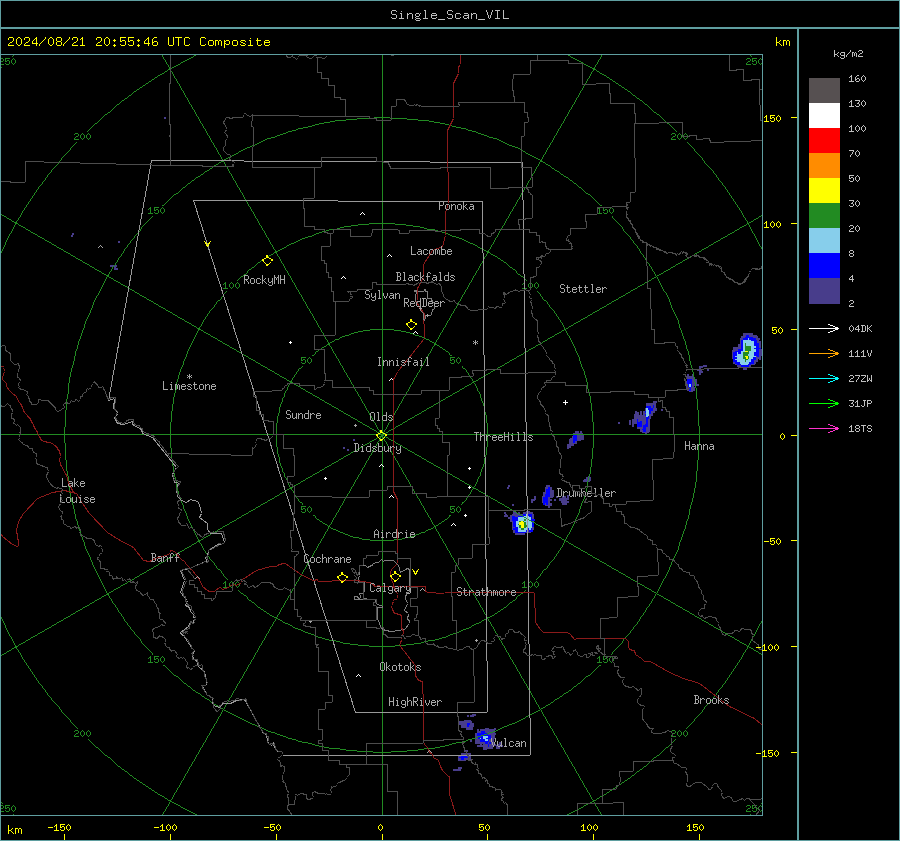Screen dimensions: 900x841
Task: Click the storm cell at the east map edge
Action: coord(746,351)
